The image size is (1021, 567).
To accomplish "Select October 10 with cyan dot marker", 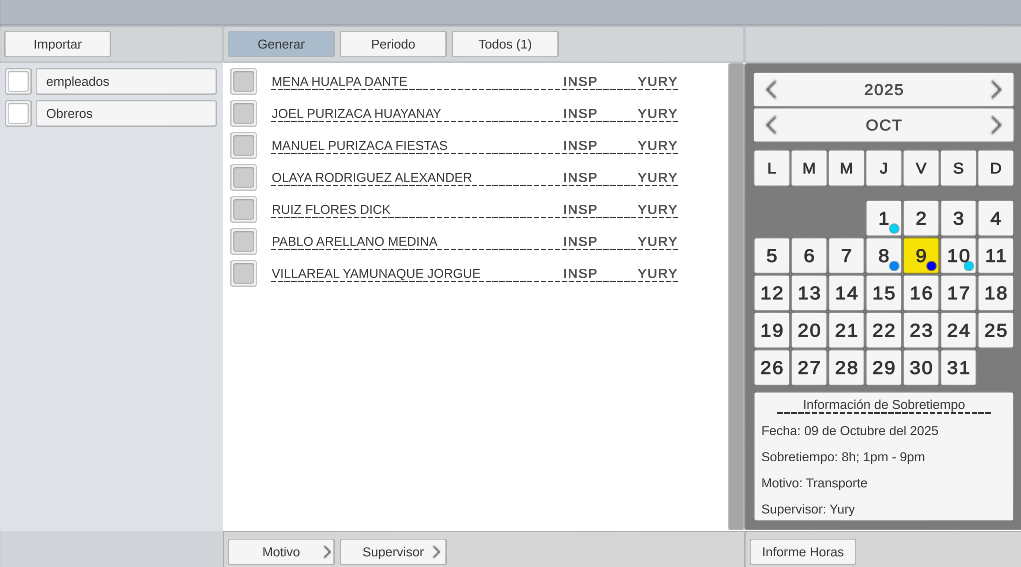I will 958,256.
